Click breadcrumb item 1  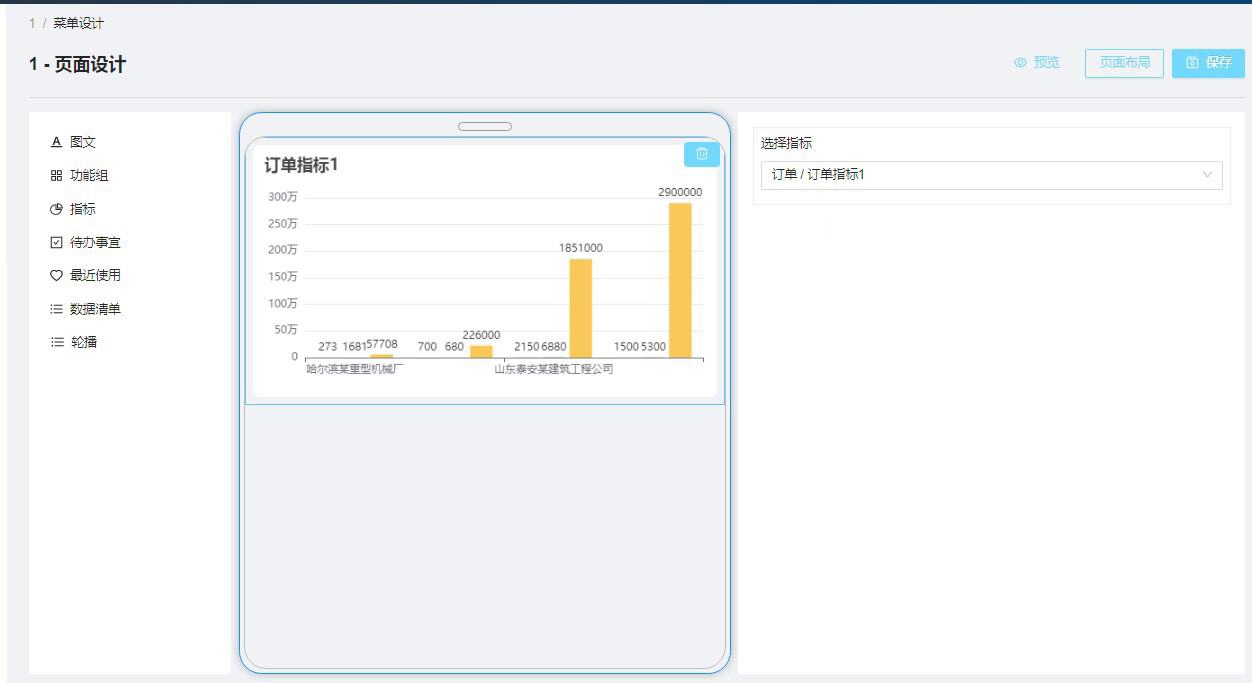click(32, 23)
